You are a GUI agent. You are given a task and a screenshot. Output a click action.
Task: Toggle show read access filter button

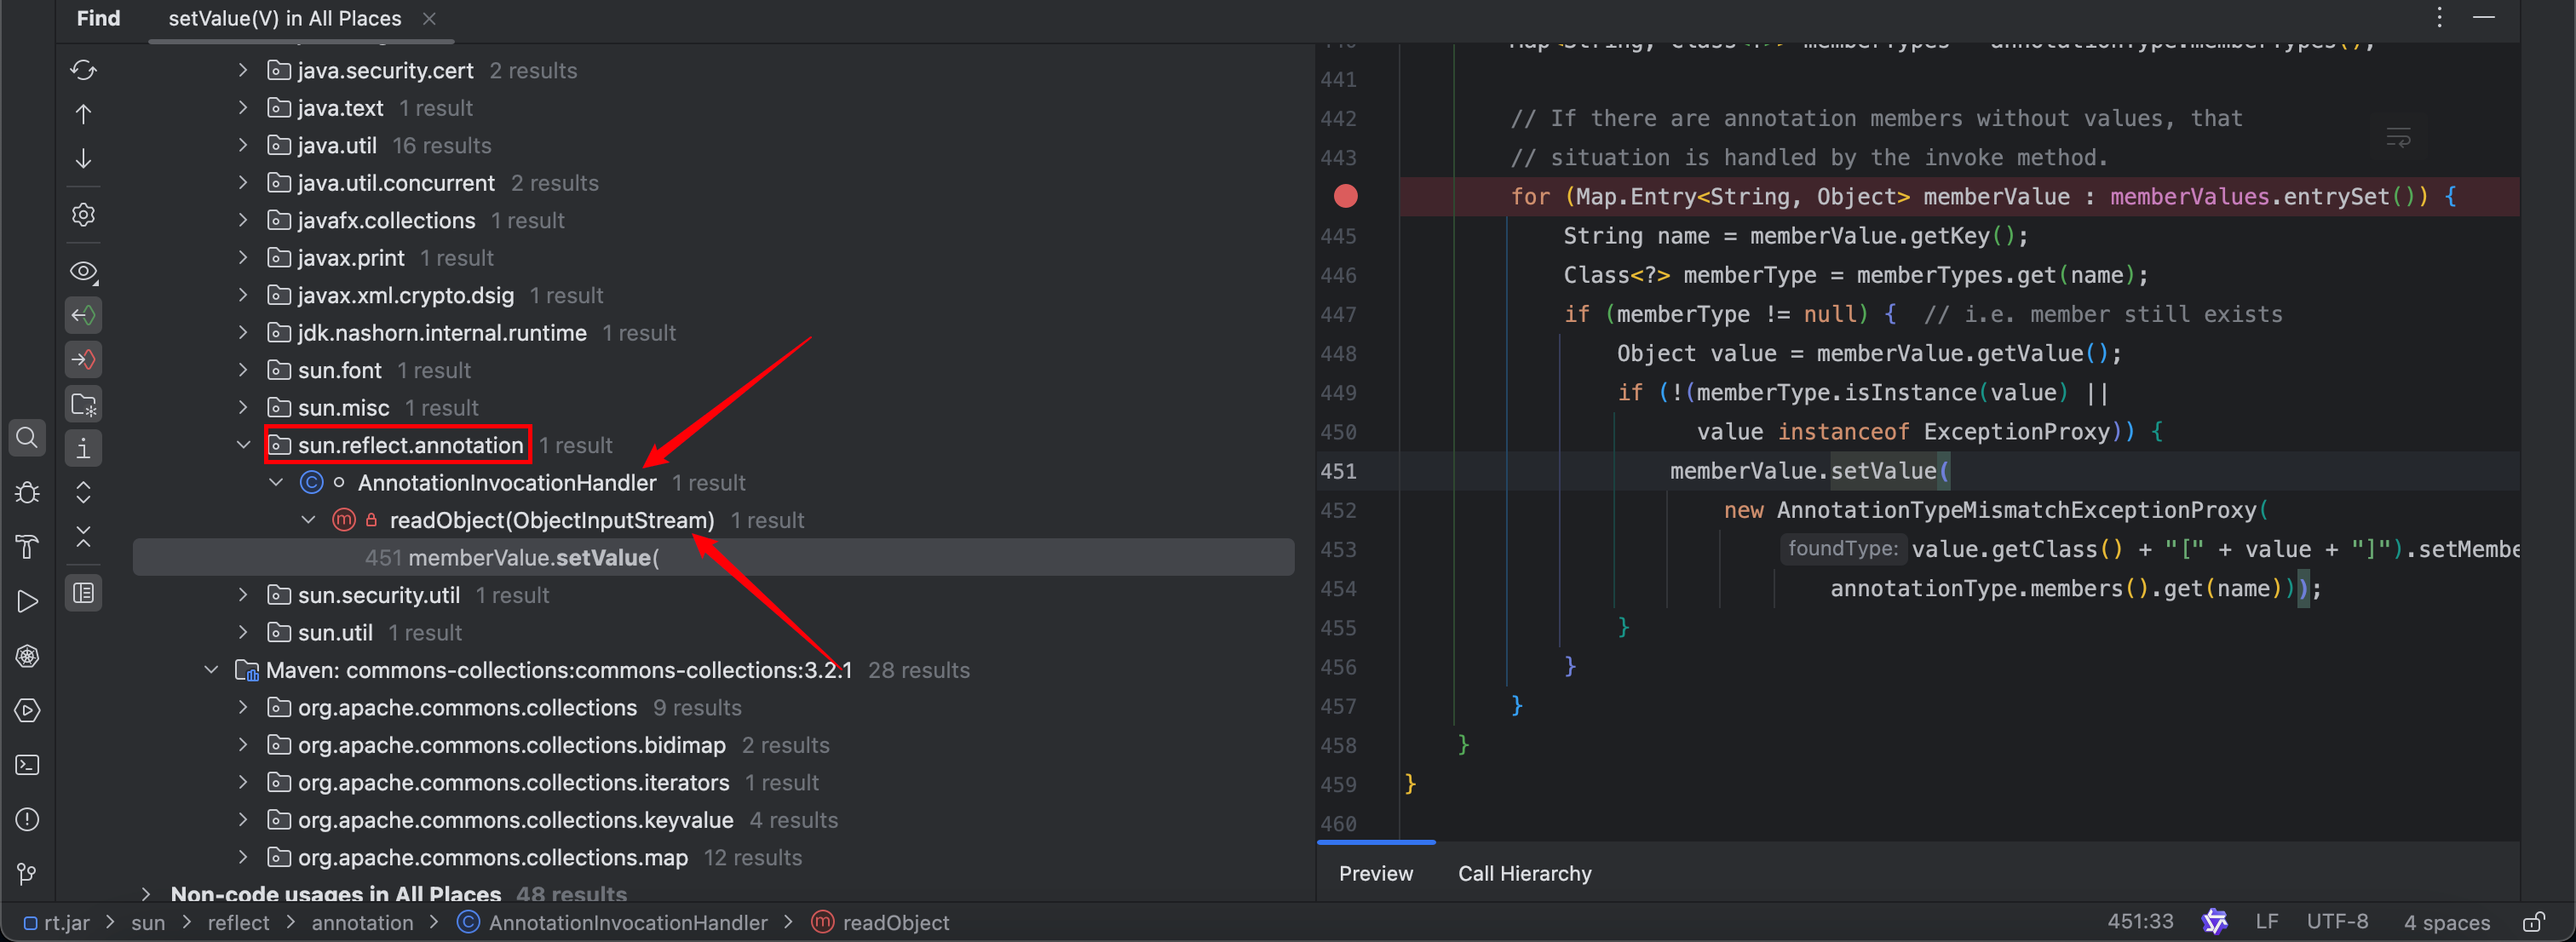(83, 315)
